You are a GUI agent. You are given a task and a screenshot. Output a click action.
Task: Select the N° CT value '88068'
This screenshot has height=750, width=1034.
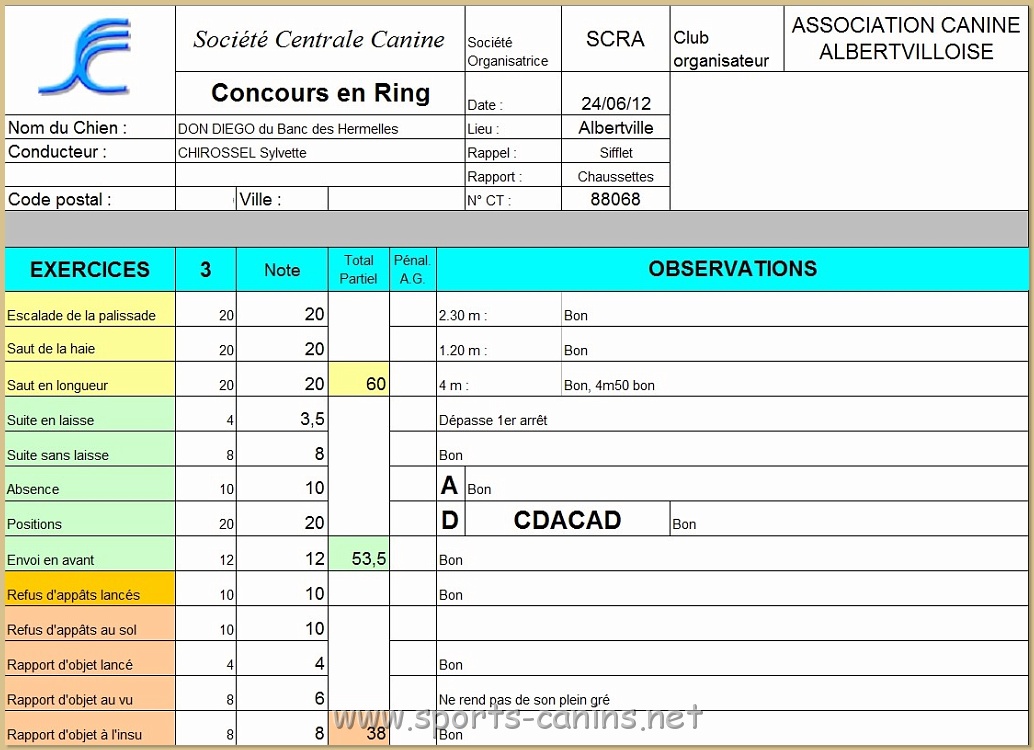click(x=615, y=199)
